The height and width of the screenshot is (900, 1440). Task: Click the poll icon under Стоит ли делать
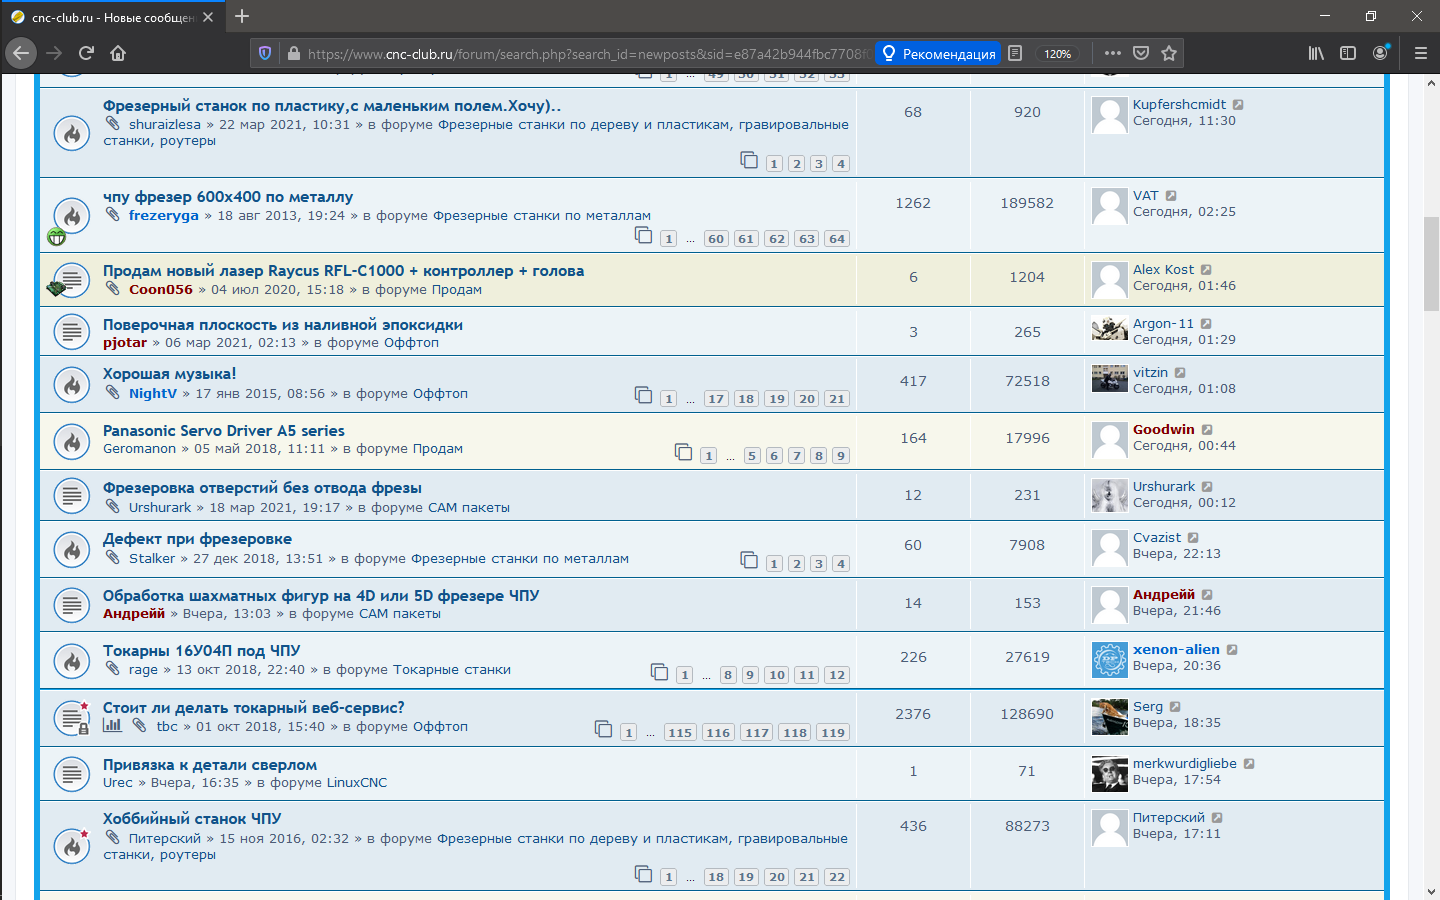112,725
